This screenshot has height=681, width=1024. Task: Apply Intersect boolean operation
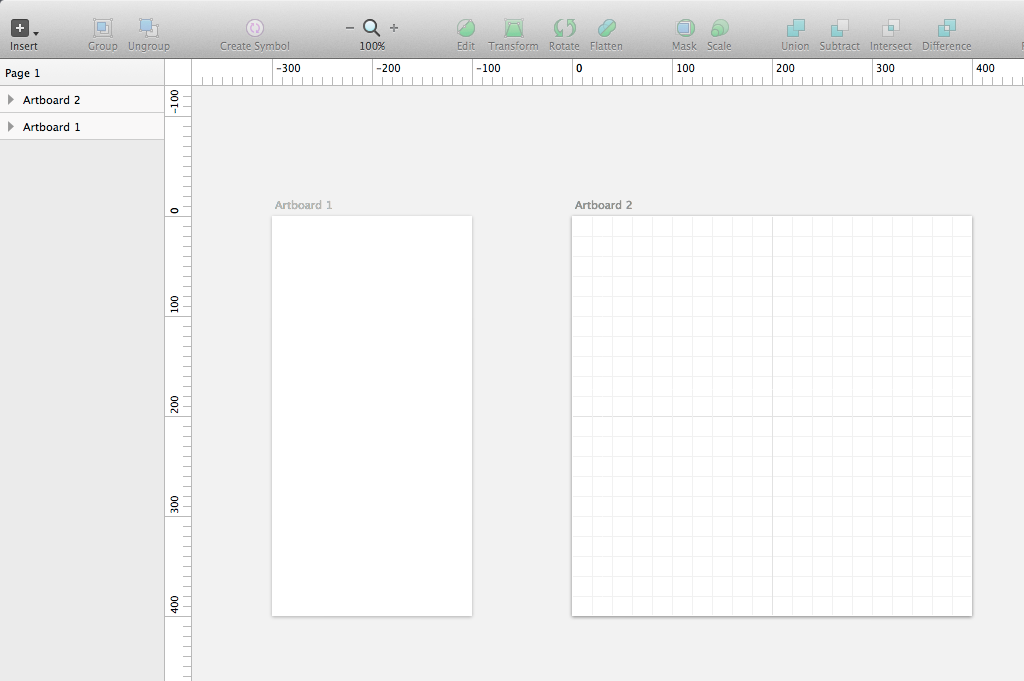pyautogui.click(x=890, y=28)
